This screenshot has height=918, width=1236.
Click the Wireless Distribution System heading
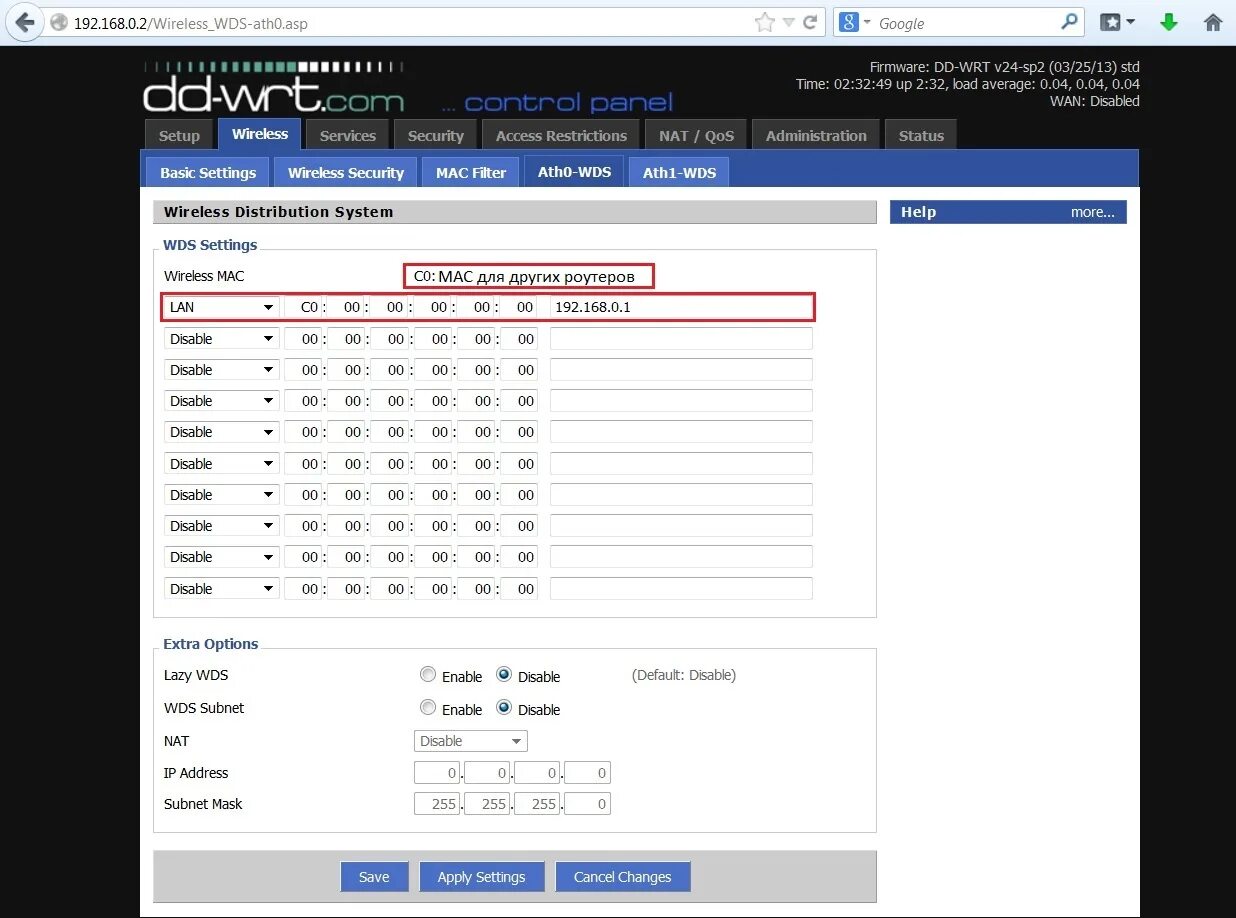coord(278,212)
